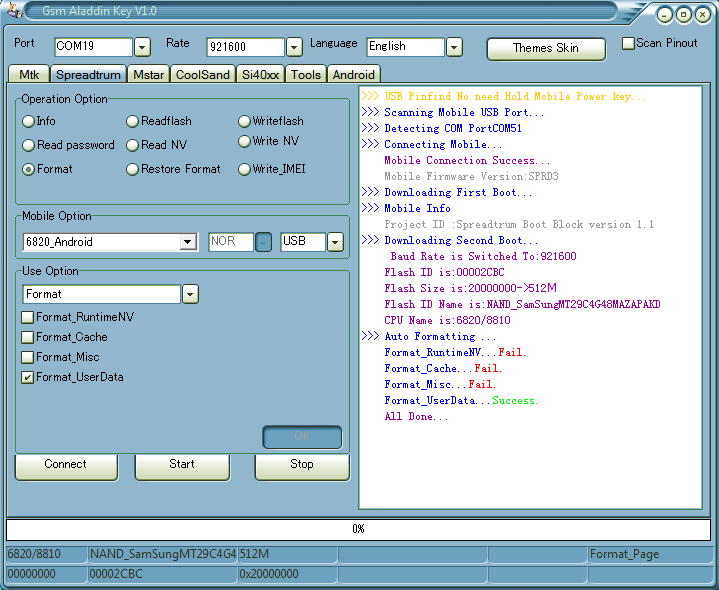The image size is (719, 590).
Task: Open the Use Option Format dropdown
Action: (x=190, y=294)
